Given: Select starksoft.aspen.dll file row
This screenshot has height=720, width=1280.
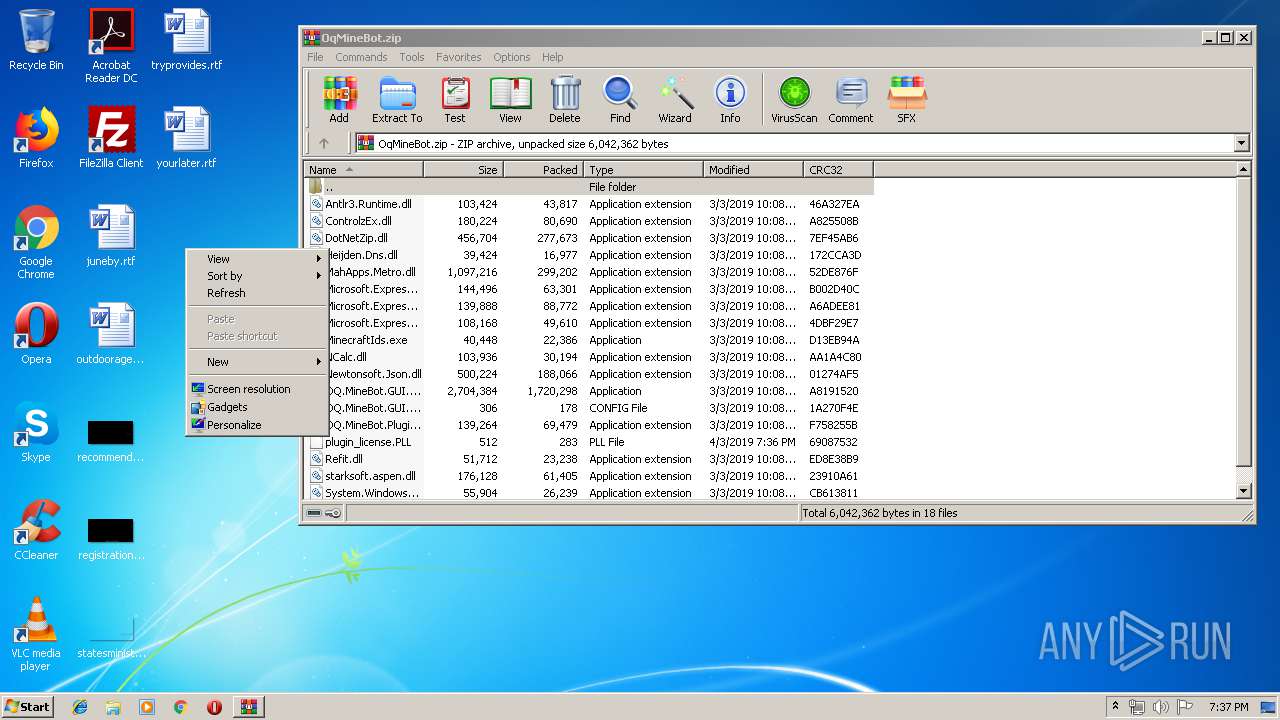Looking at the screenshot, I should tap(589, 476).
